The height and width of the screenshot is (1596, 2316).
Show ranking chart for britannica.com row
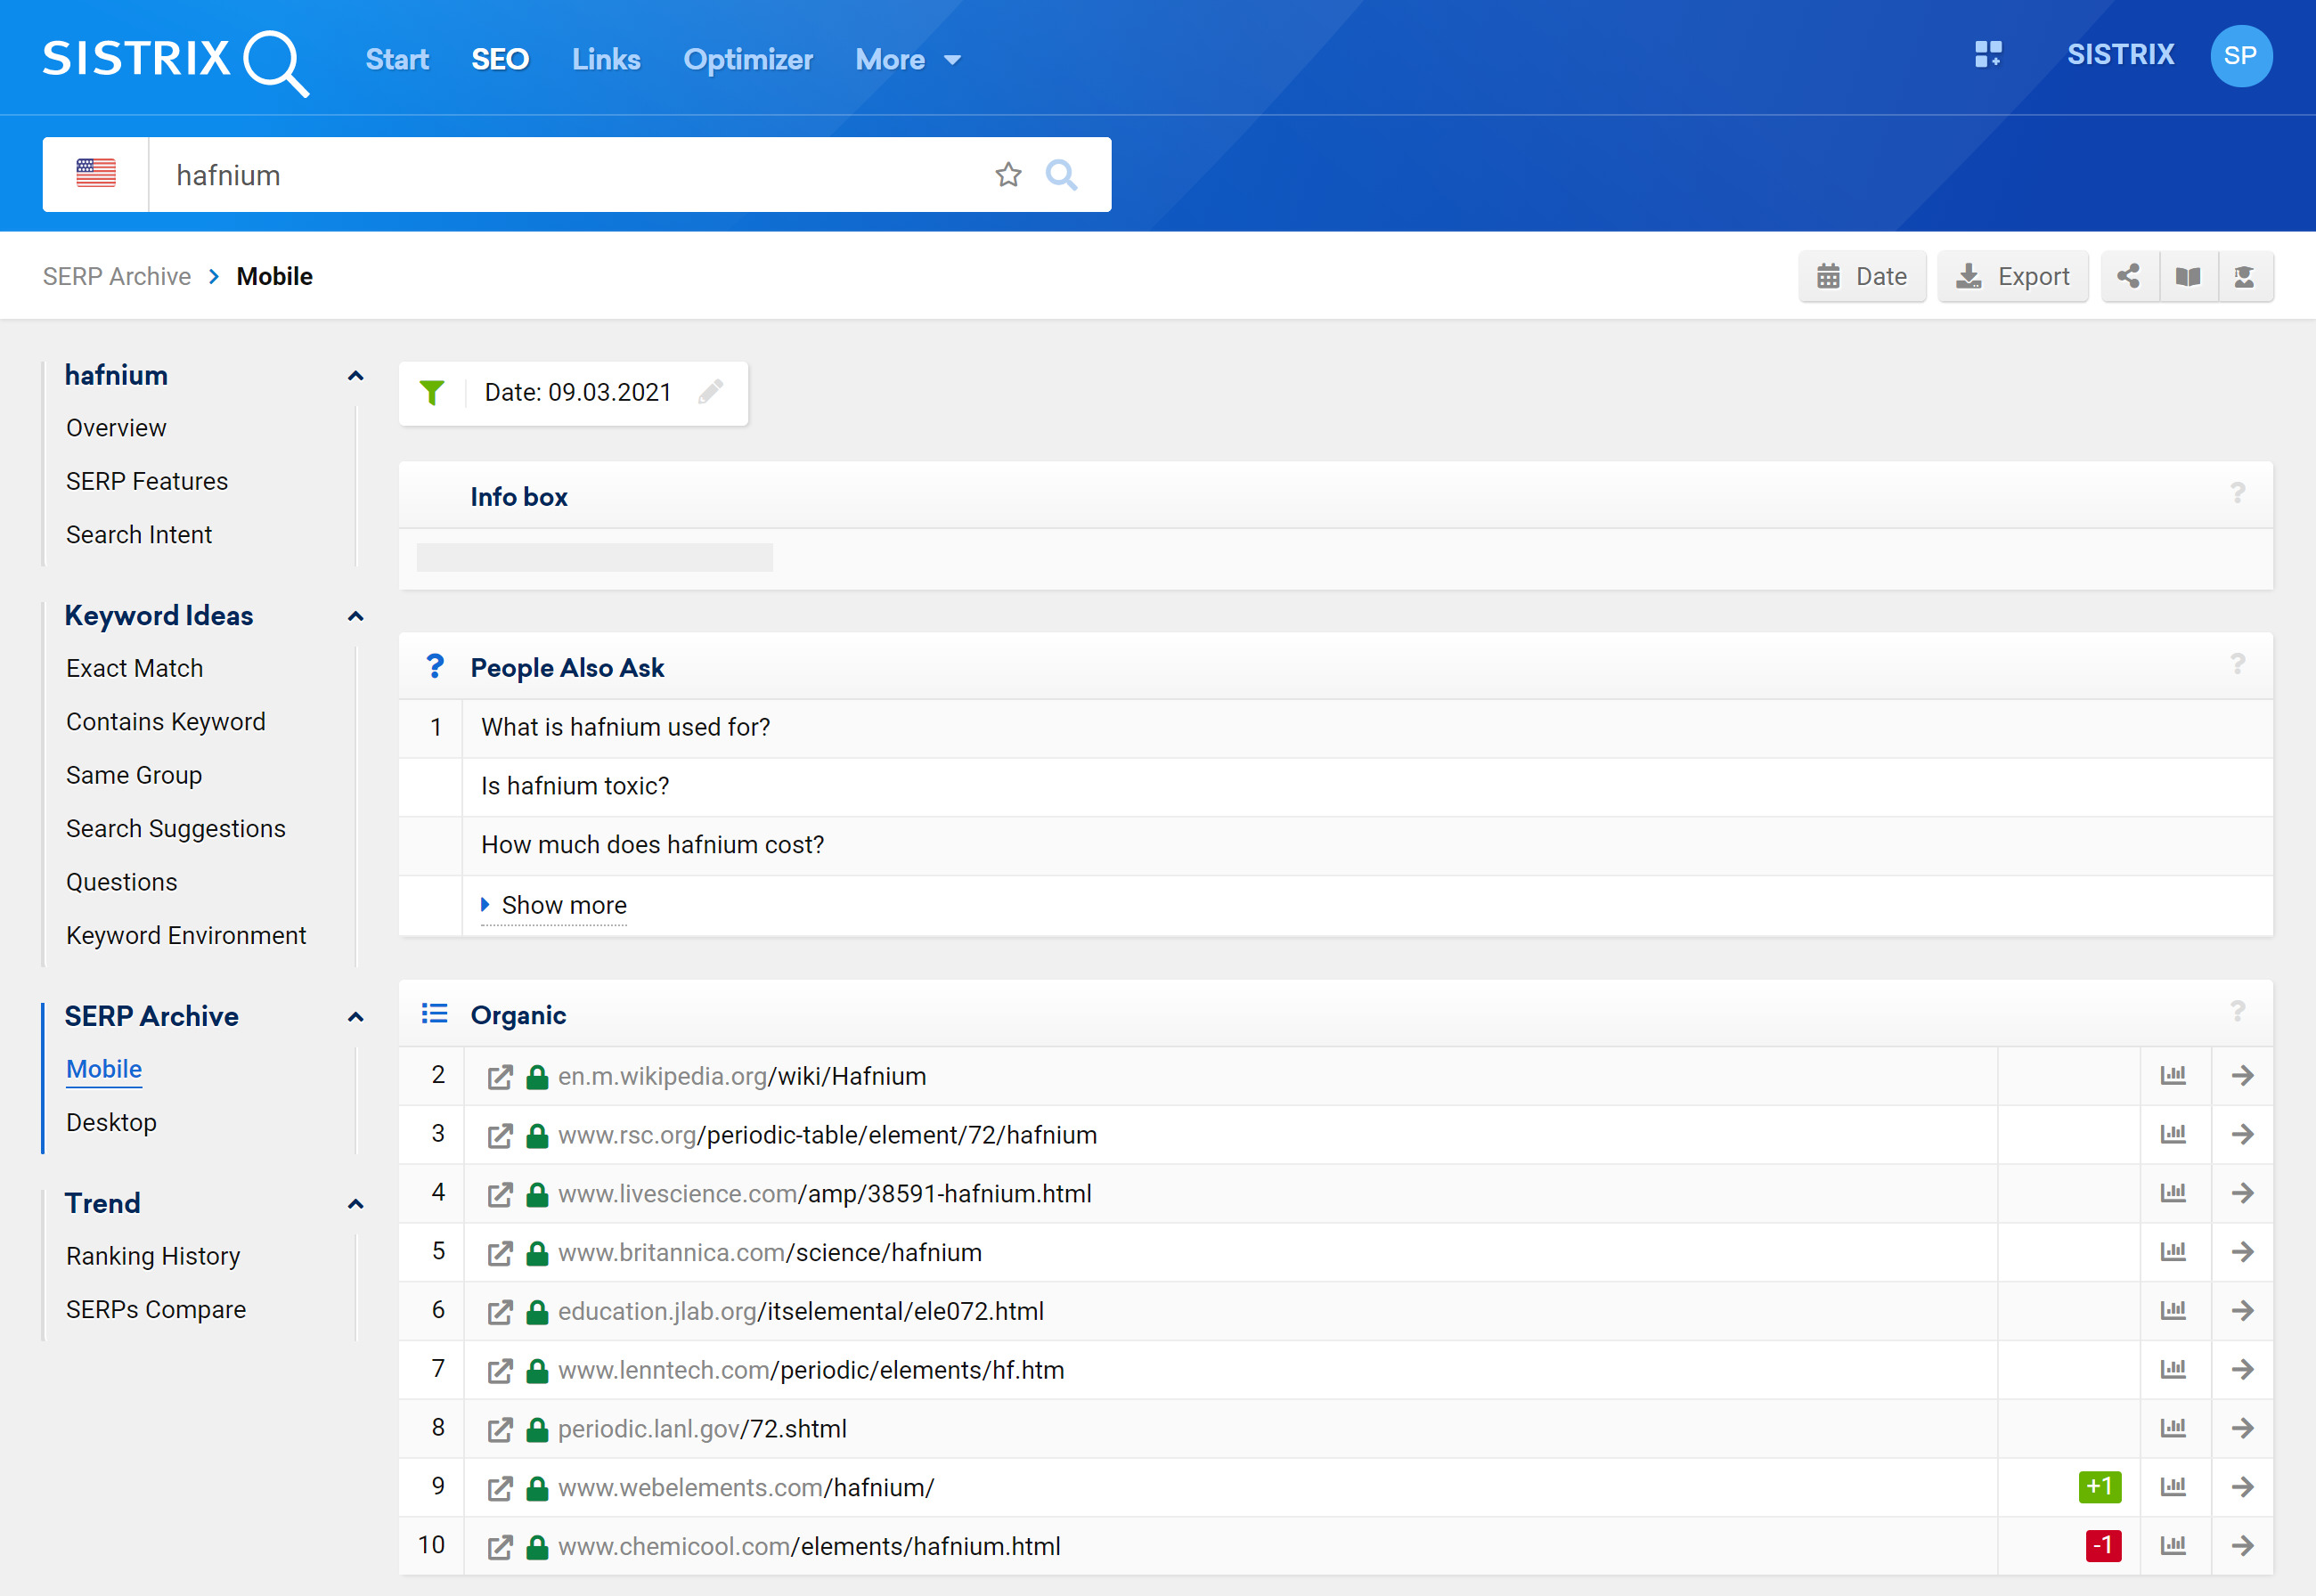(2173, 1251)
